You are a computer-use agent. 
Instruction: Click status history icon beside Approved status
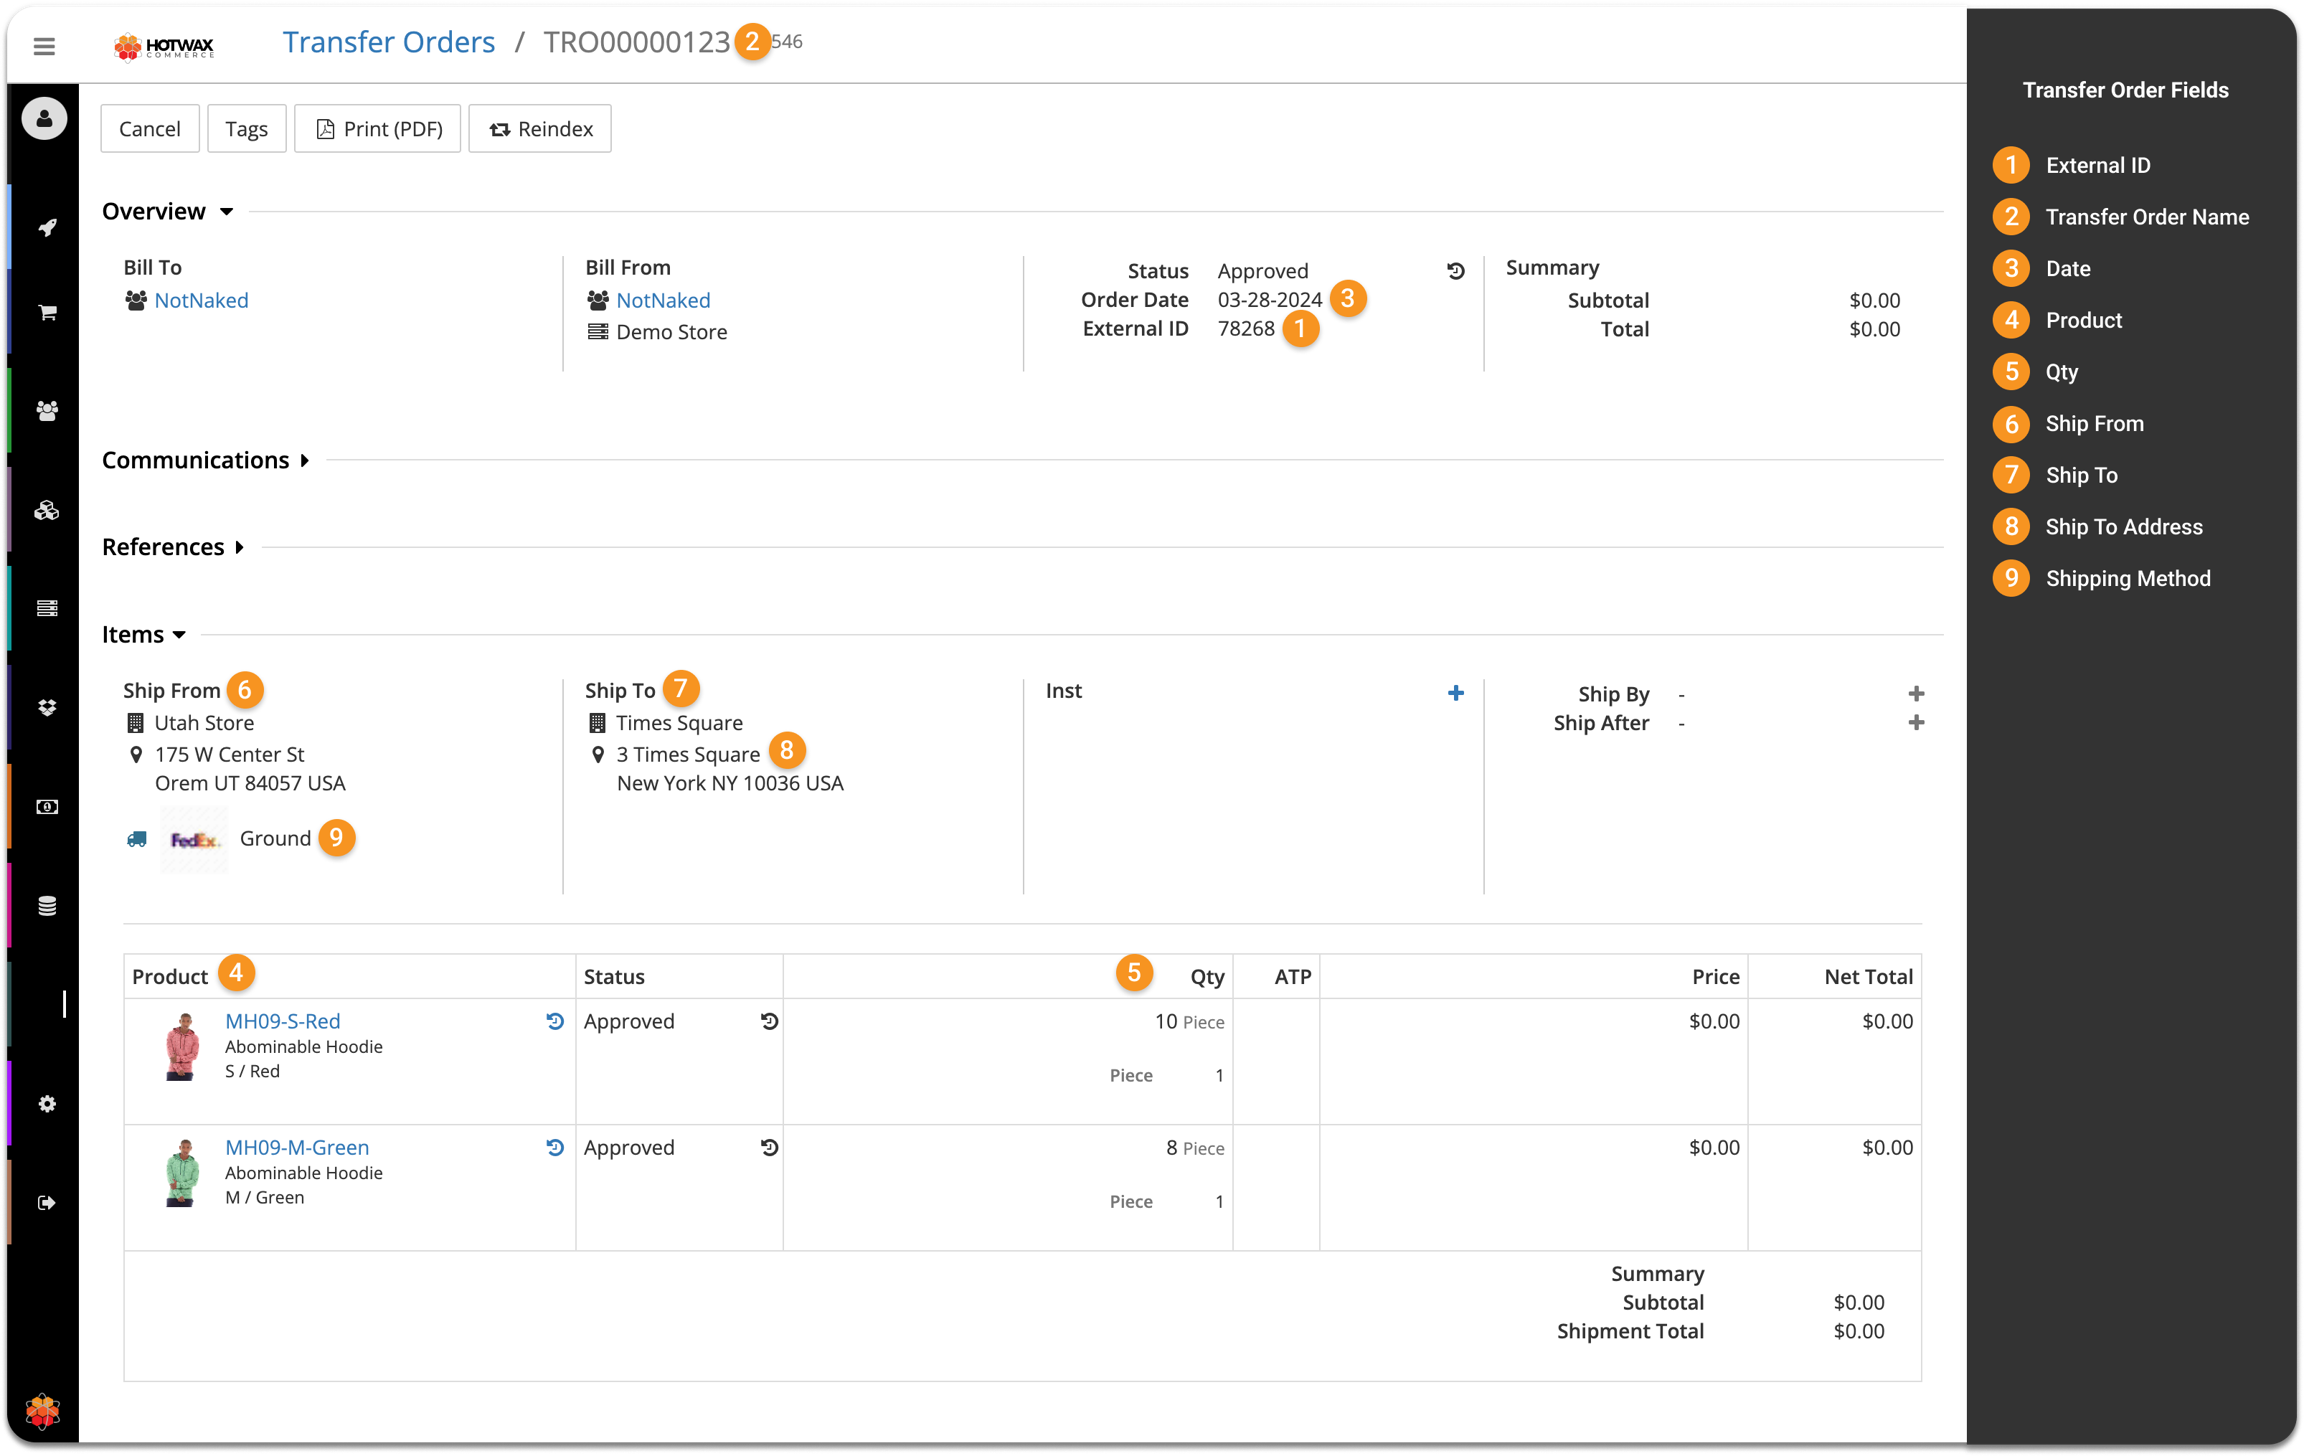[x=1455, y=271]
